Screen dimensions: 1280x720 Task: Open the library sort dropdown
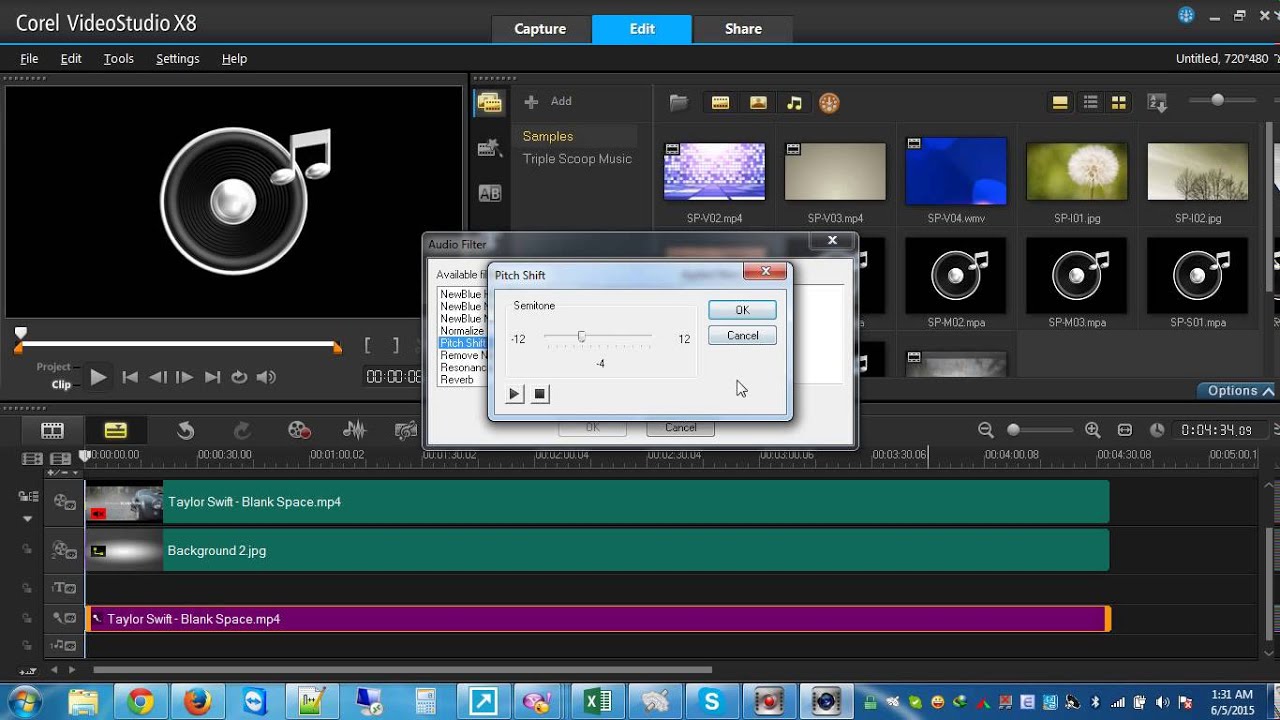[1157, 102]
